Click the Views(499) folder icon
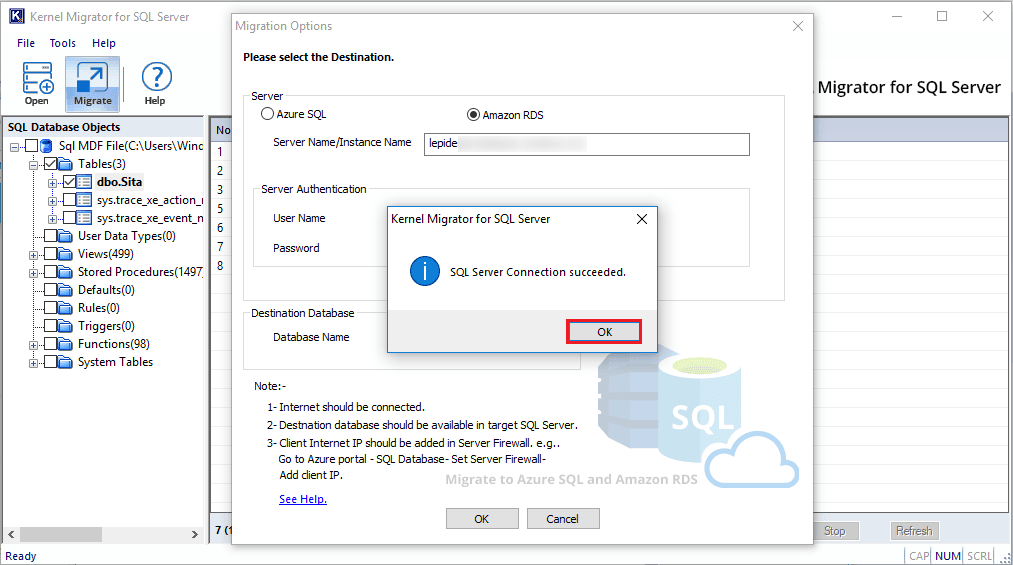The height and width of the screenshot is (565, 1013). (x=65, y=254)
